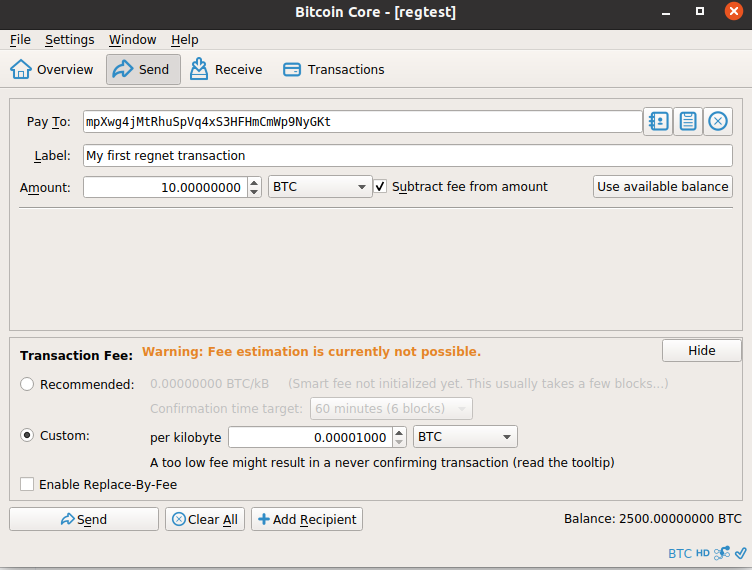Open the custom fee unit BTC dropdown
This screenshot has height=570, width=752.
(465, 437)
